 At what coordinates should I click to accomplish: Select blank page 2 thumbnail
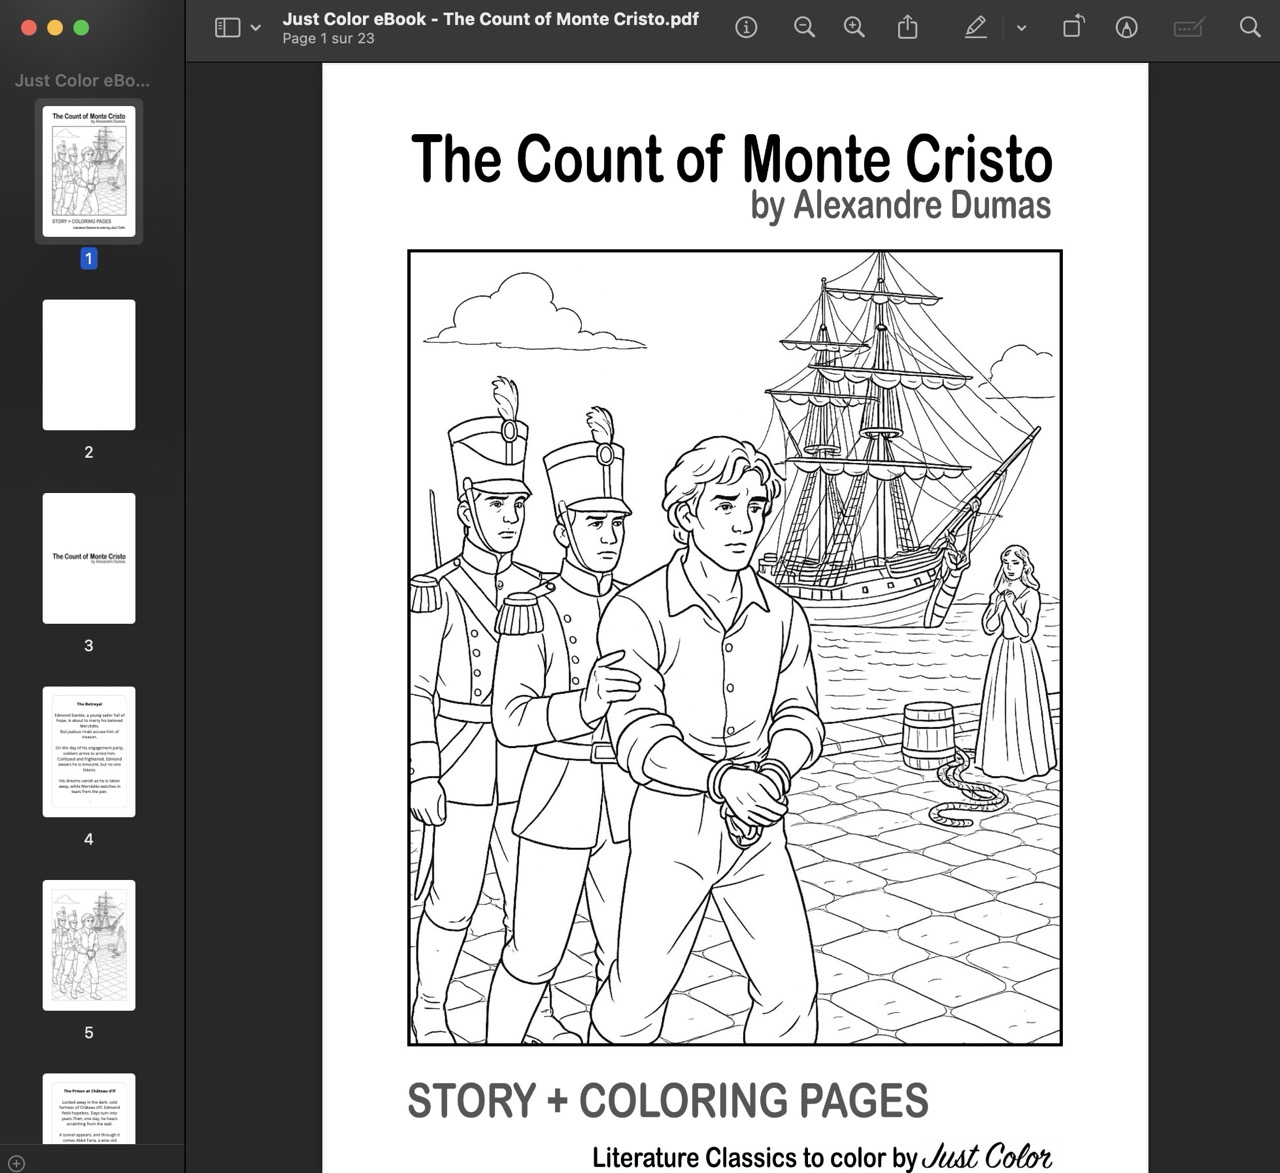click(x=89, y=365)
